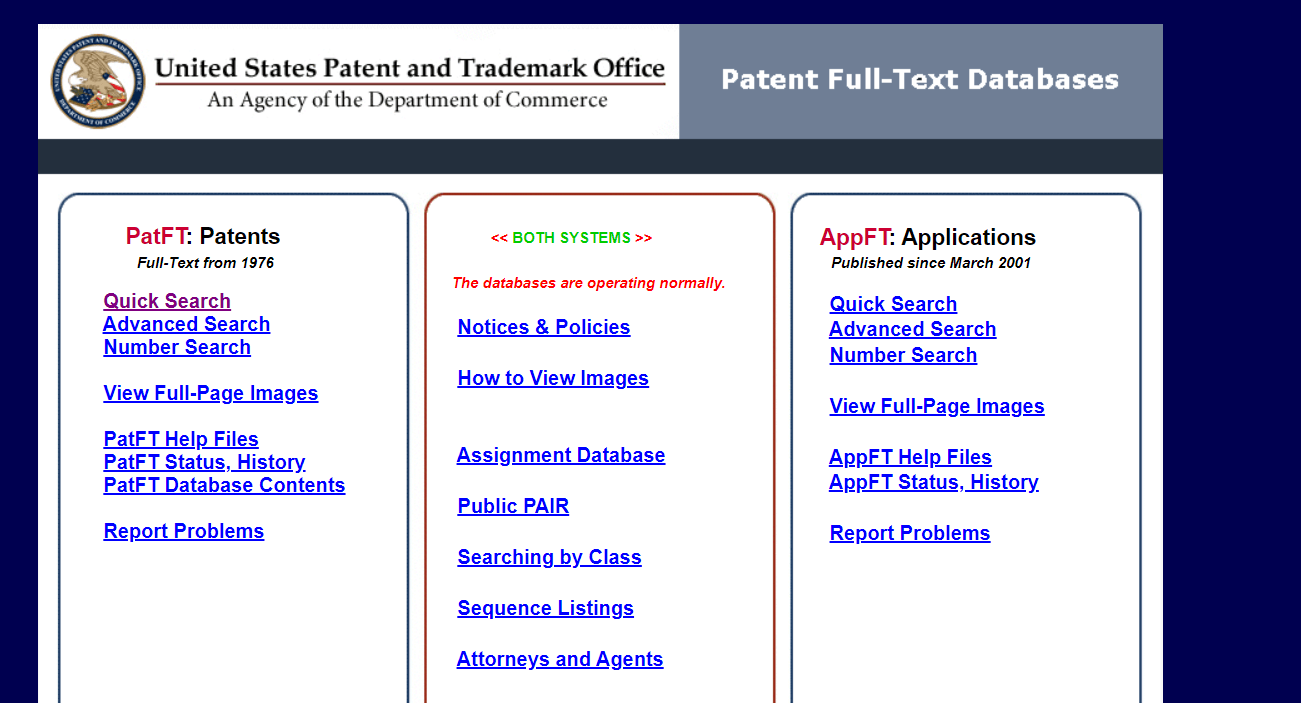Image resolution: width=1301 pixels, height=703 pixels.
Task: Open Attorneys and Agents link
Action: point(560,659)
